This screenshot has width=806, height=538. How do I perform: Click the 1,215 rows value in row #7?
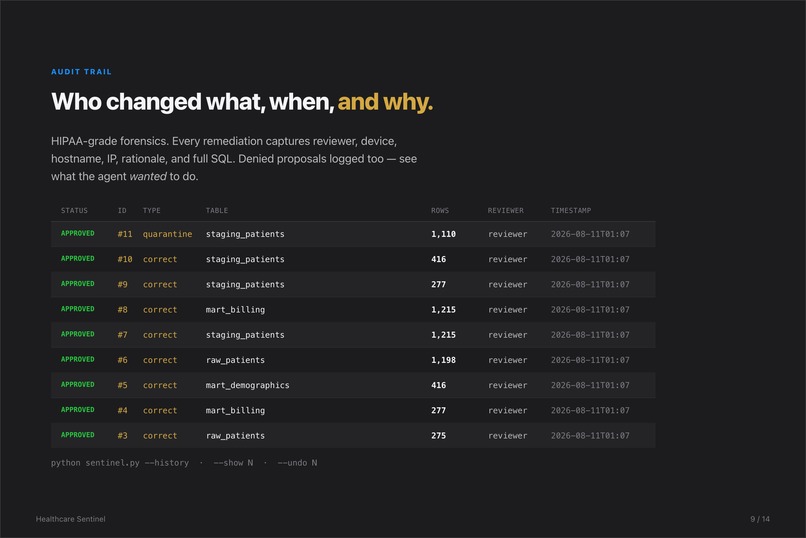(x=443, y=335)
